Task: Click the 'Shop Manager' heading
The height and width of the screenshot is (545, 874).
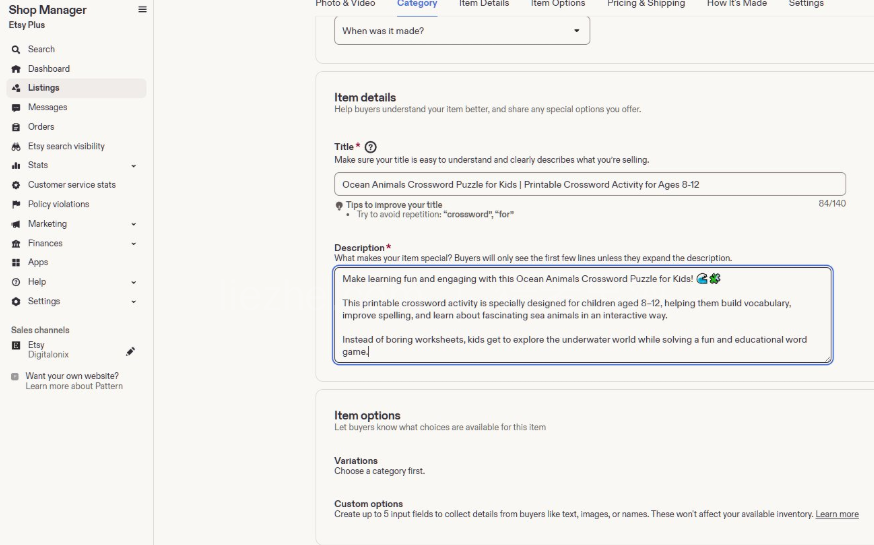Action: pyautogui.click(x=47, y=10)
